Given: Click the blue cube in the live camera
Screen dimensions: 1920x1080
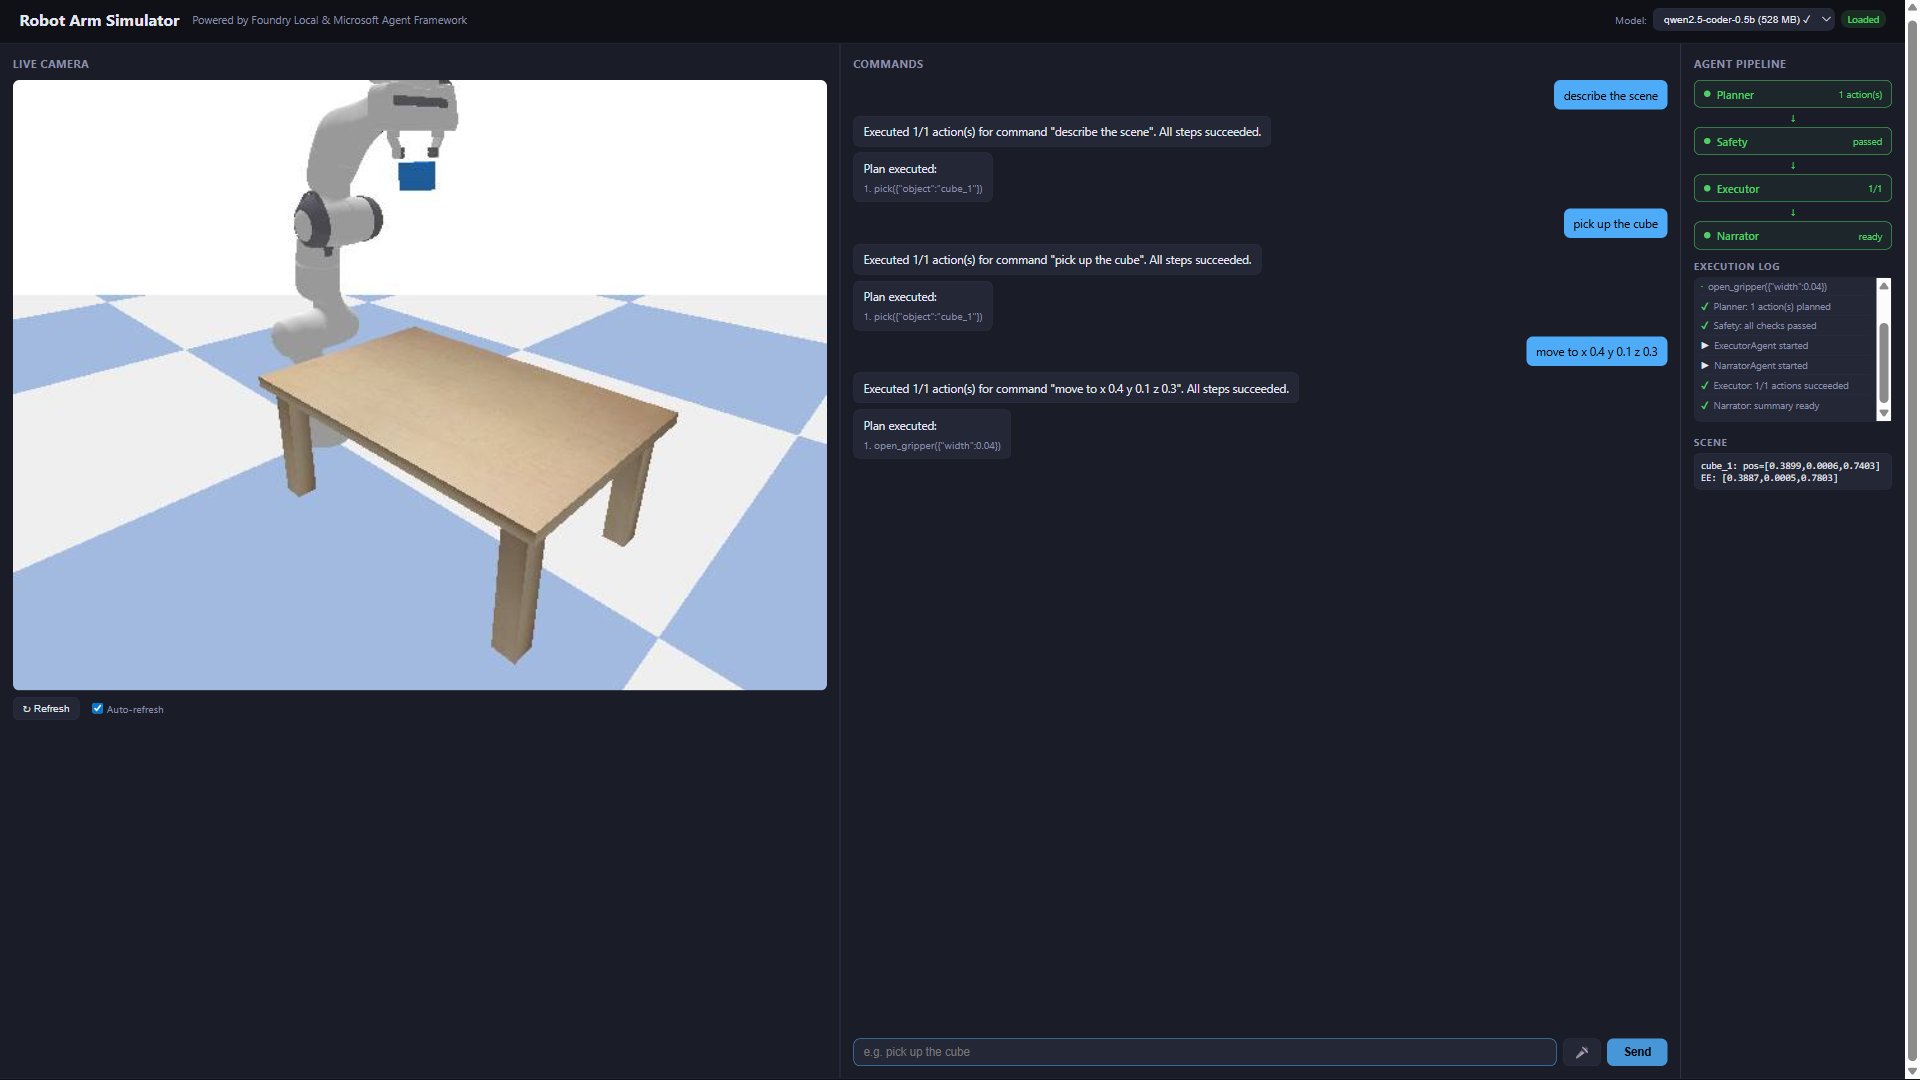Looking at the screenshot, I should click(x=417, y=177).
